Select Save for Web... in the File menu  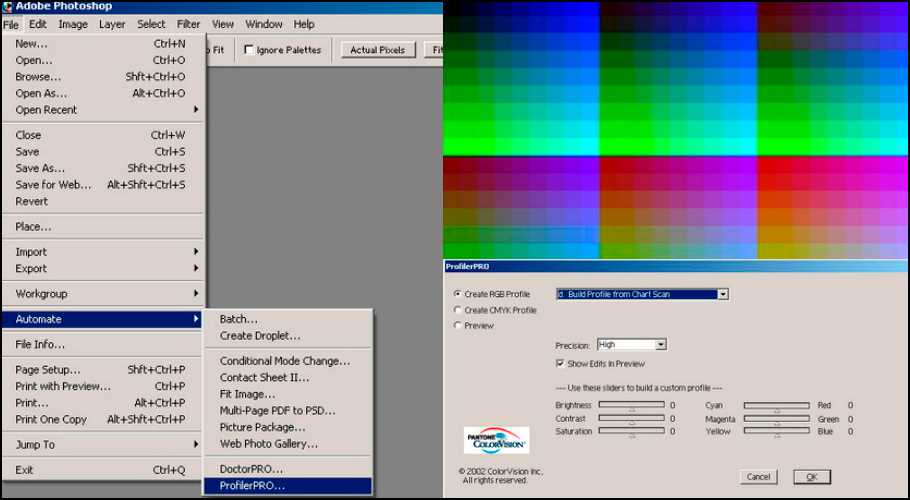pos(53,185)
